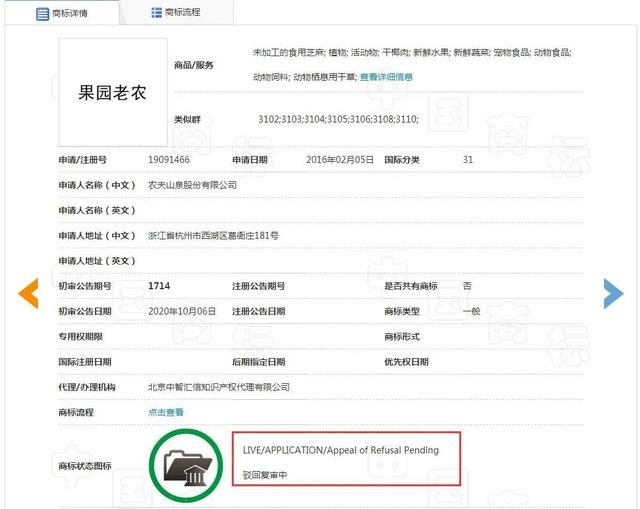Select applicant address 浙江省杭州市西湖区葛衙庄181号
Image resolution: width=640 pixels, height=509 pixels.
click(x=213, y=236)
